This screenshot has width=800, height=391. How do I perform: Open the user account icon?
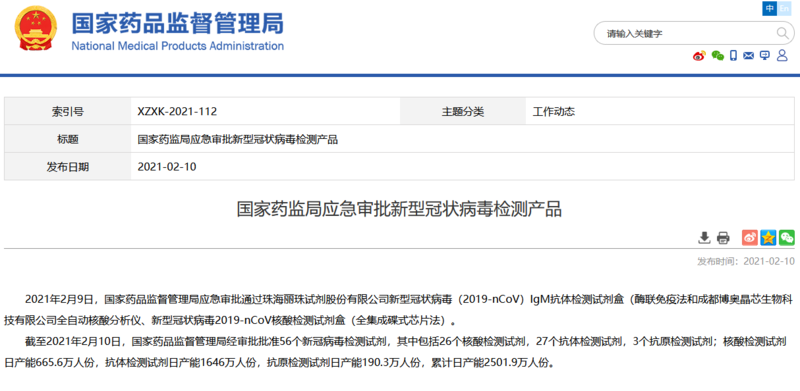coord(782,56)
